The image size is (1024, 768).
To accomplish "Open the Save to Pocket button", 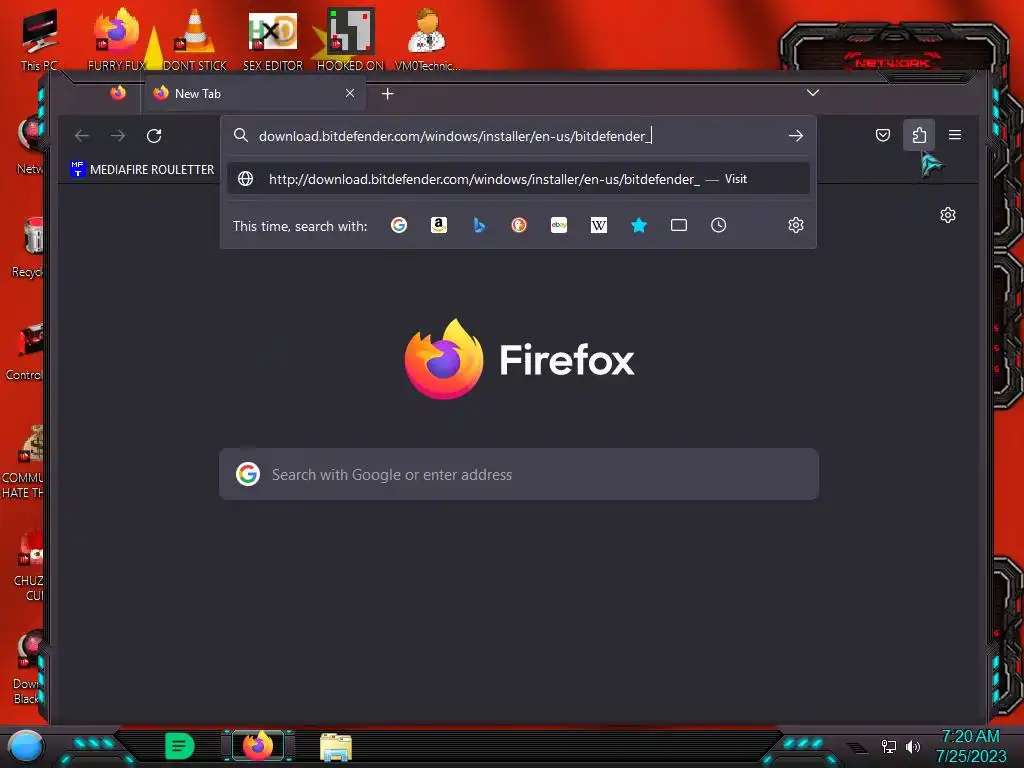I will [x=883, y=135].
